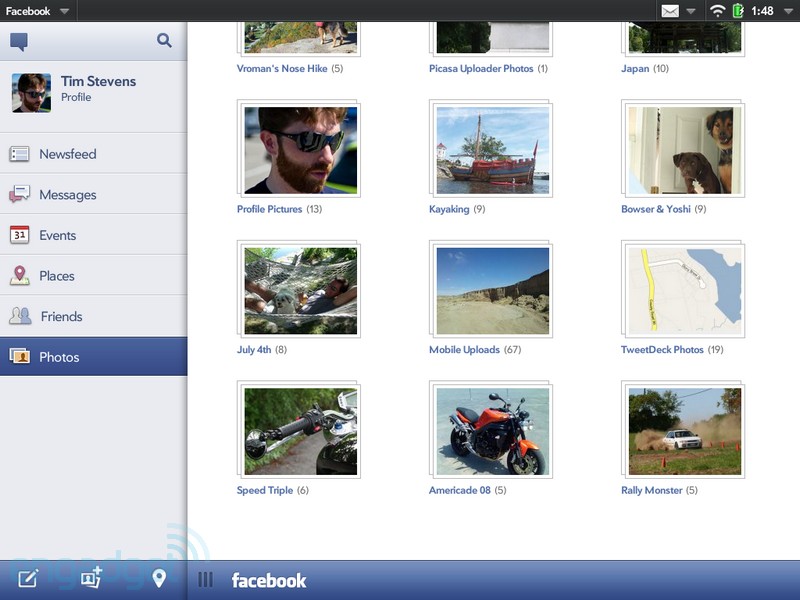This screenshot has height=600, width=800.
Task: Click the Places map pin icon
Action: 19,276
